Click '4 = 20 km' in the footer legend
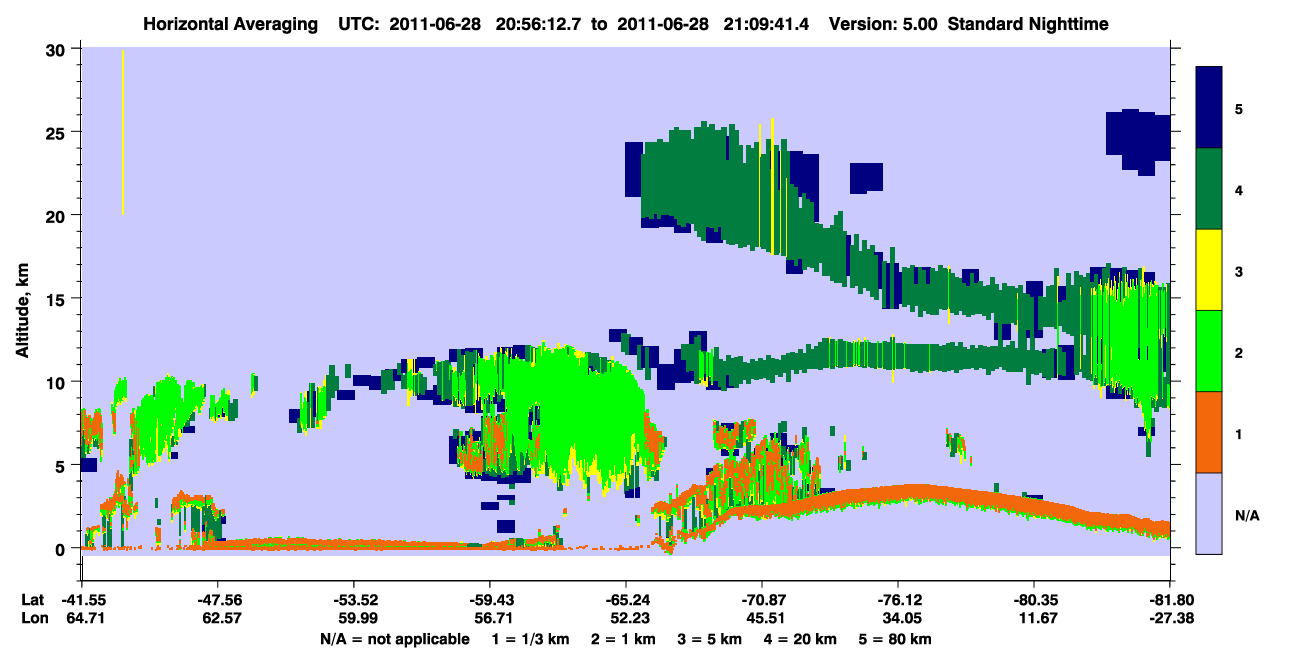 pos(801,639)
